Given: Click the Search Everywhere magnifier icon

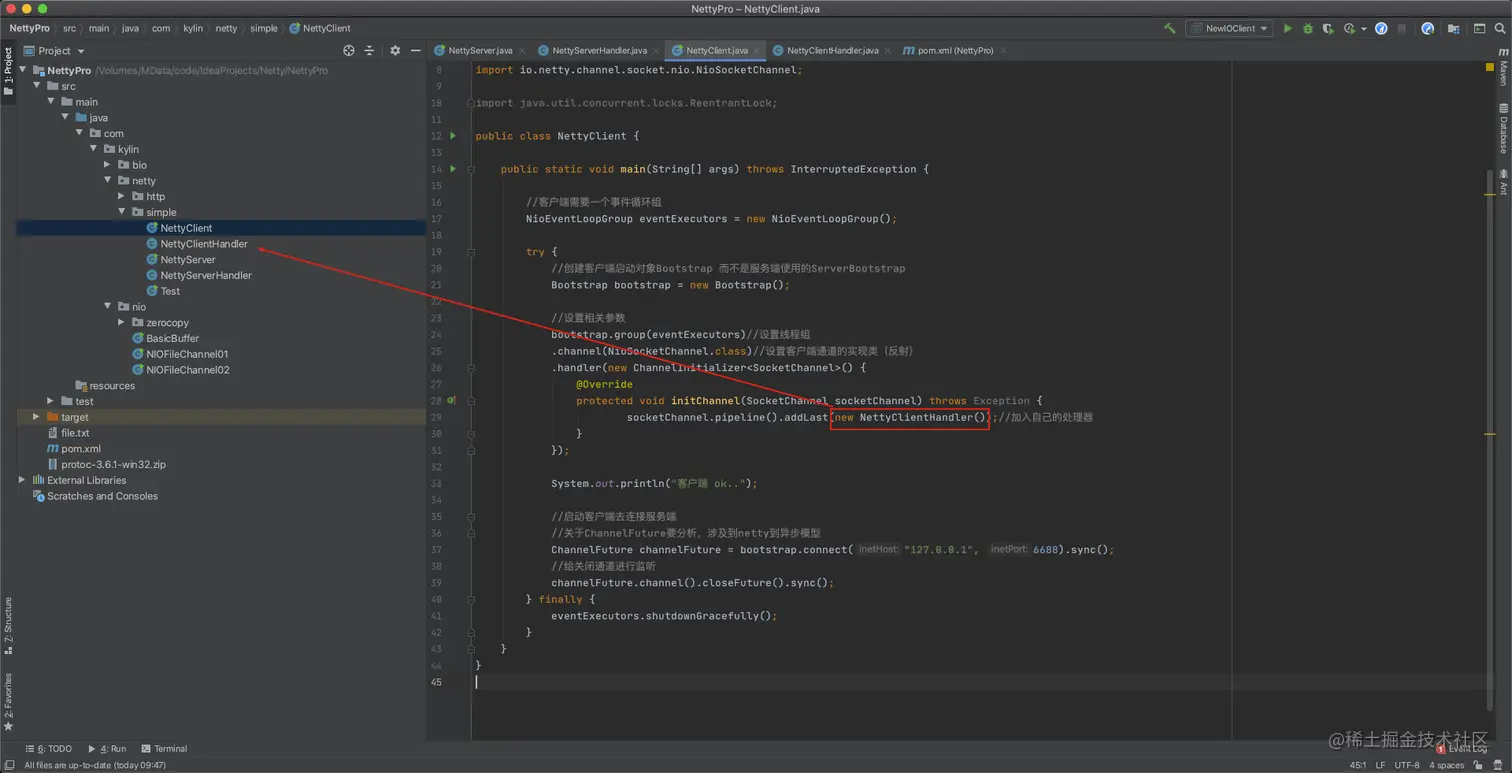Looking at the screenshot, I should click(x=1500, y=28).
